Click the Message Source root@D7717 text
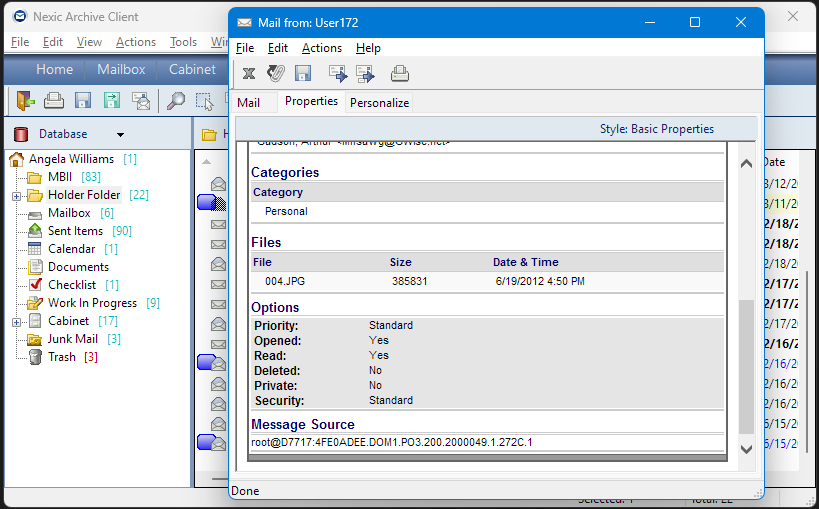The width and height of the screenshot is (819, 509). [x=392, y=443]
